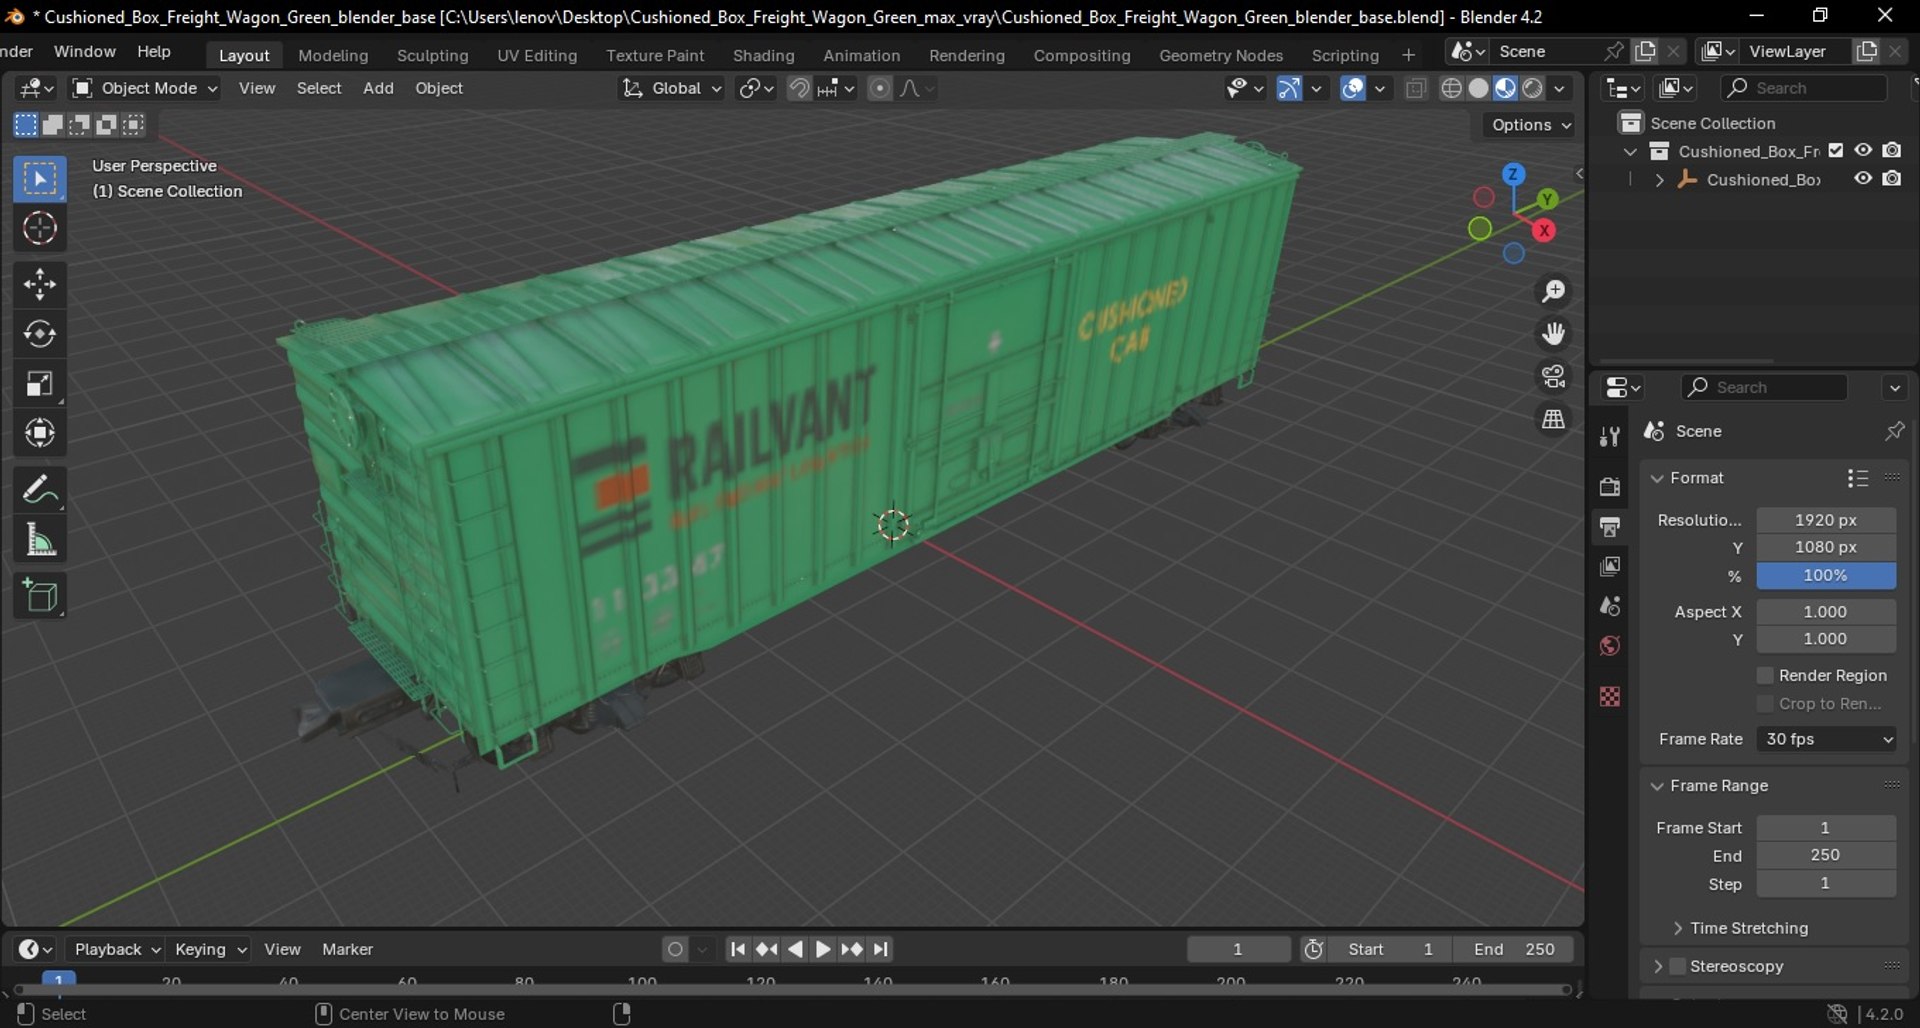Collapse the Format panel
This screenshot has width=1920, height=1028.
pyautogui.click(x=1687, y=478)
